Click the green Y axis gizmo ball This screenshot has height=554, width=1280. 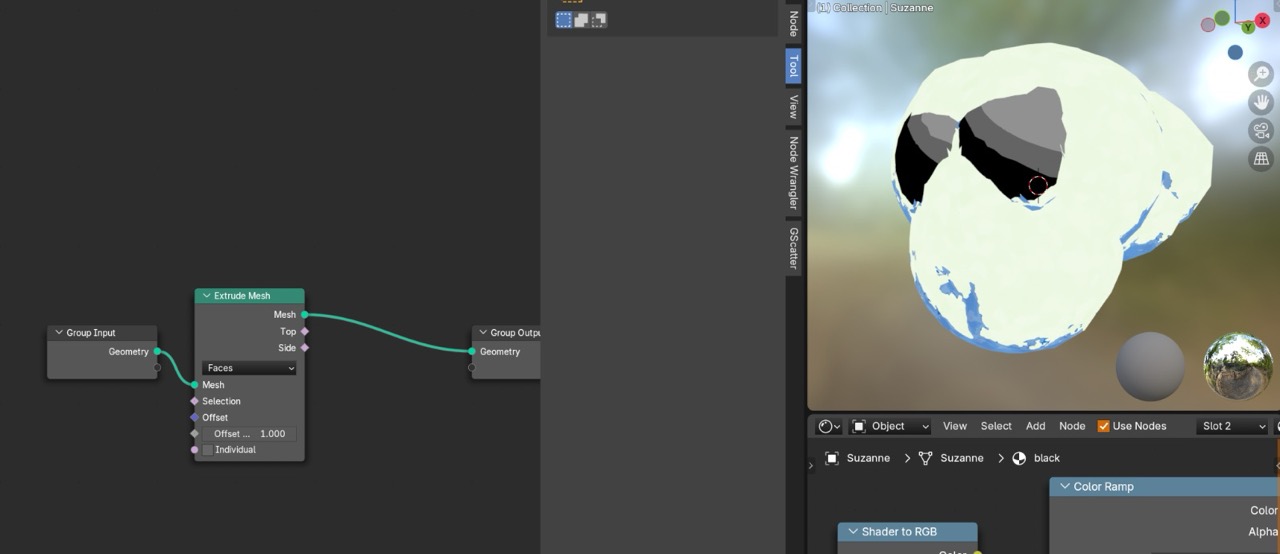1248,28
